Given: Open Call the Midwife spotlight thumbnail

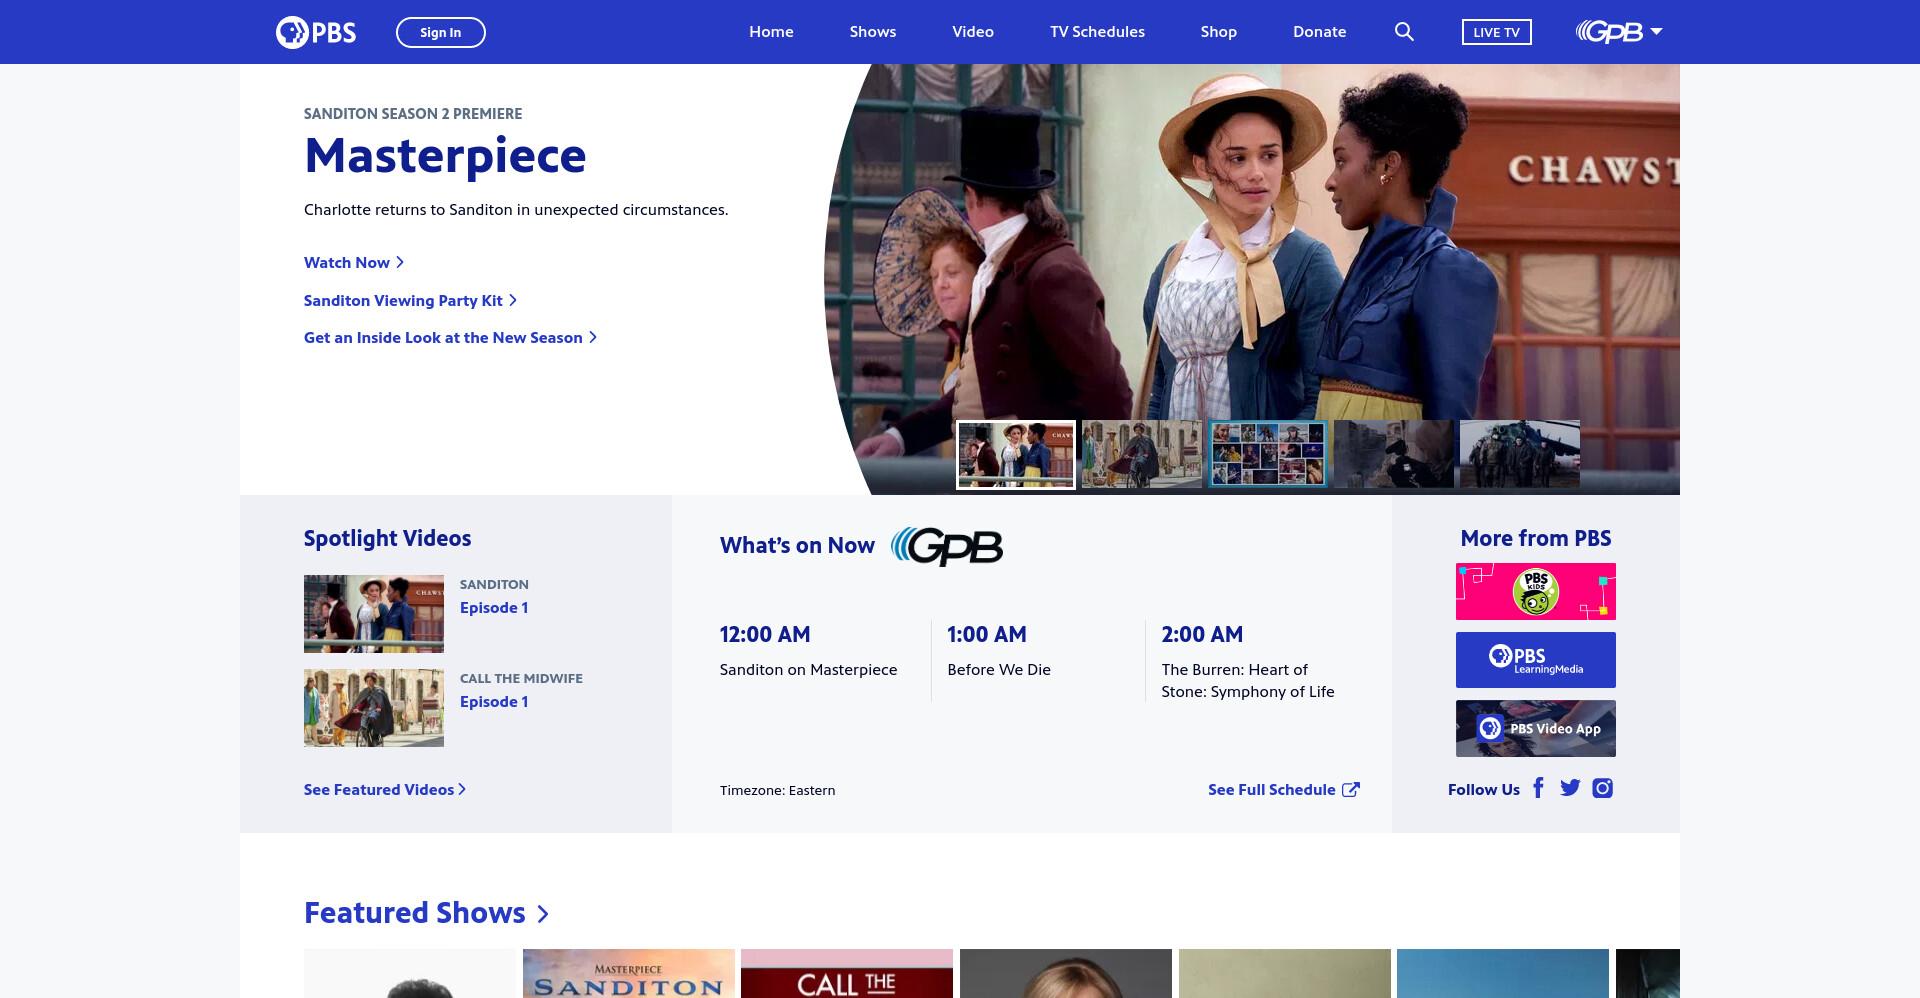Looking at the screenshot, I should [x=374, y=708].
